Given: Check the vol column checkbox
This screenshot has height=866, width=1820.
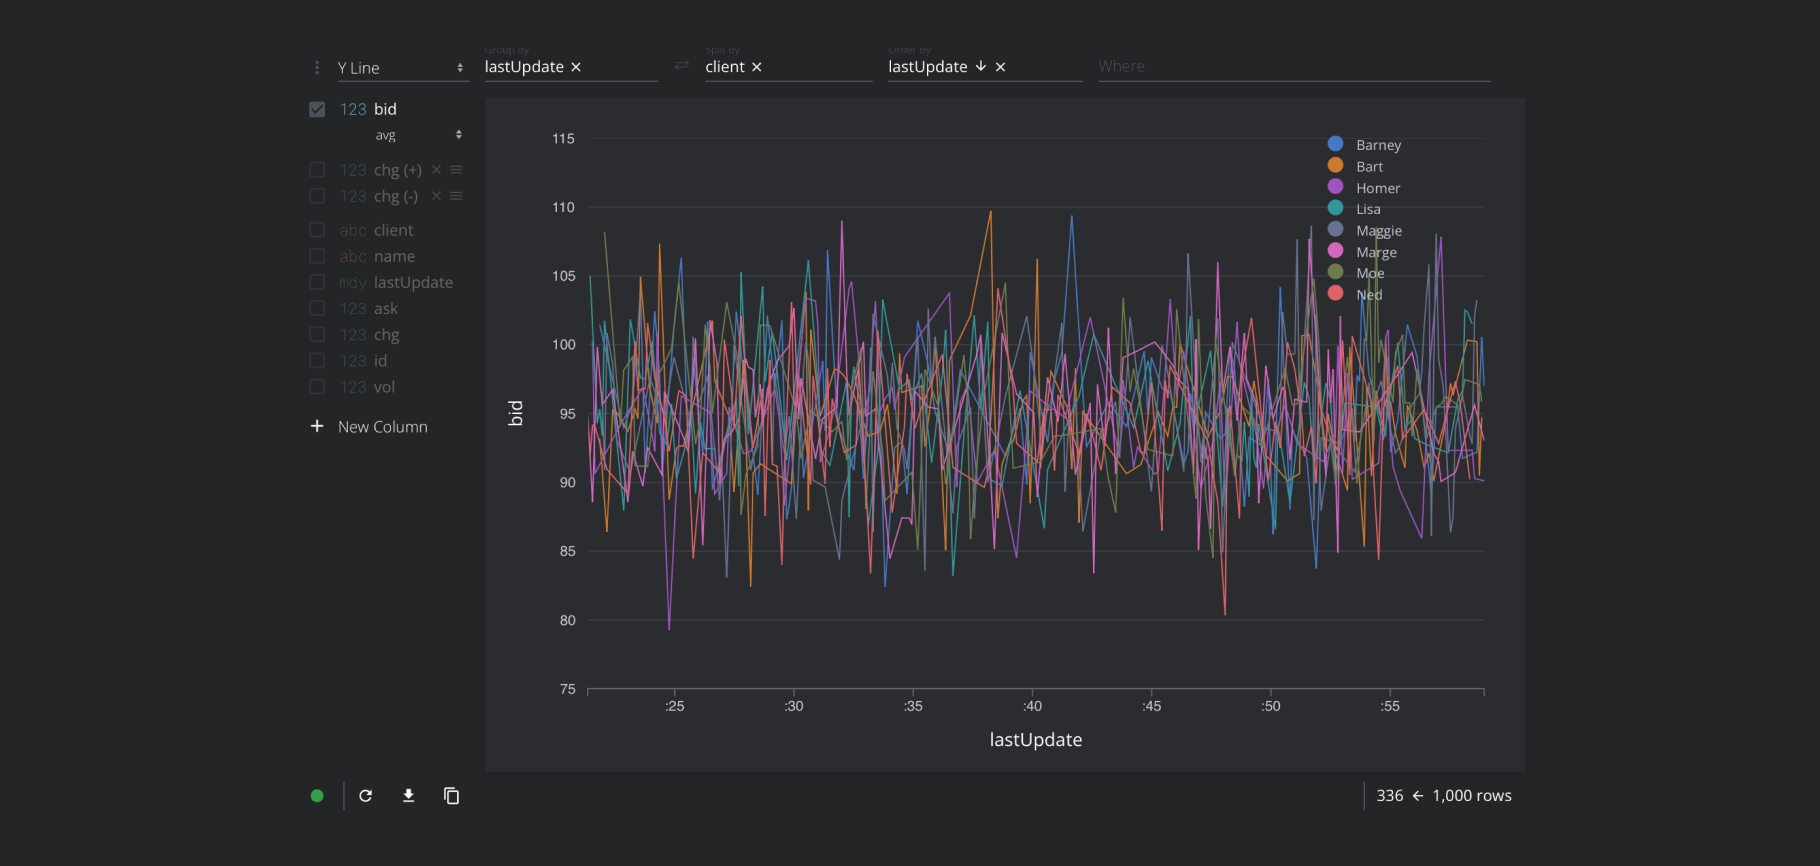Looking at the screenshot, I should [x=317, y=386].
